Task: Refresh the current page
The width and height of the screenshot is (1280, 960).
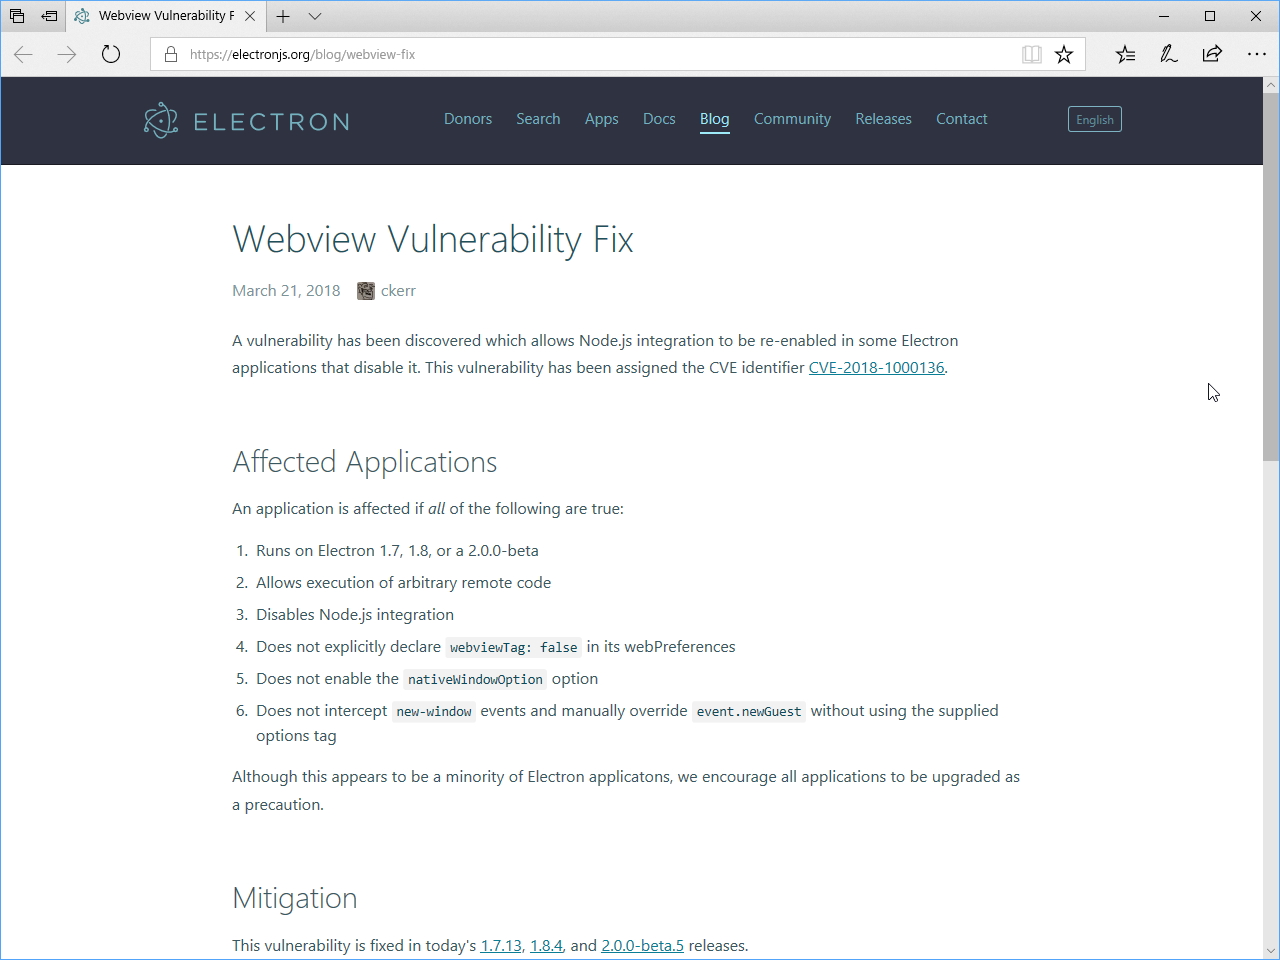Action: point(111,54)
